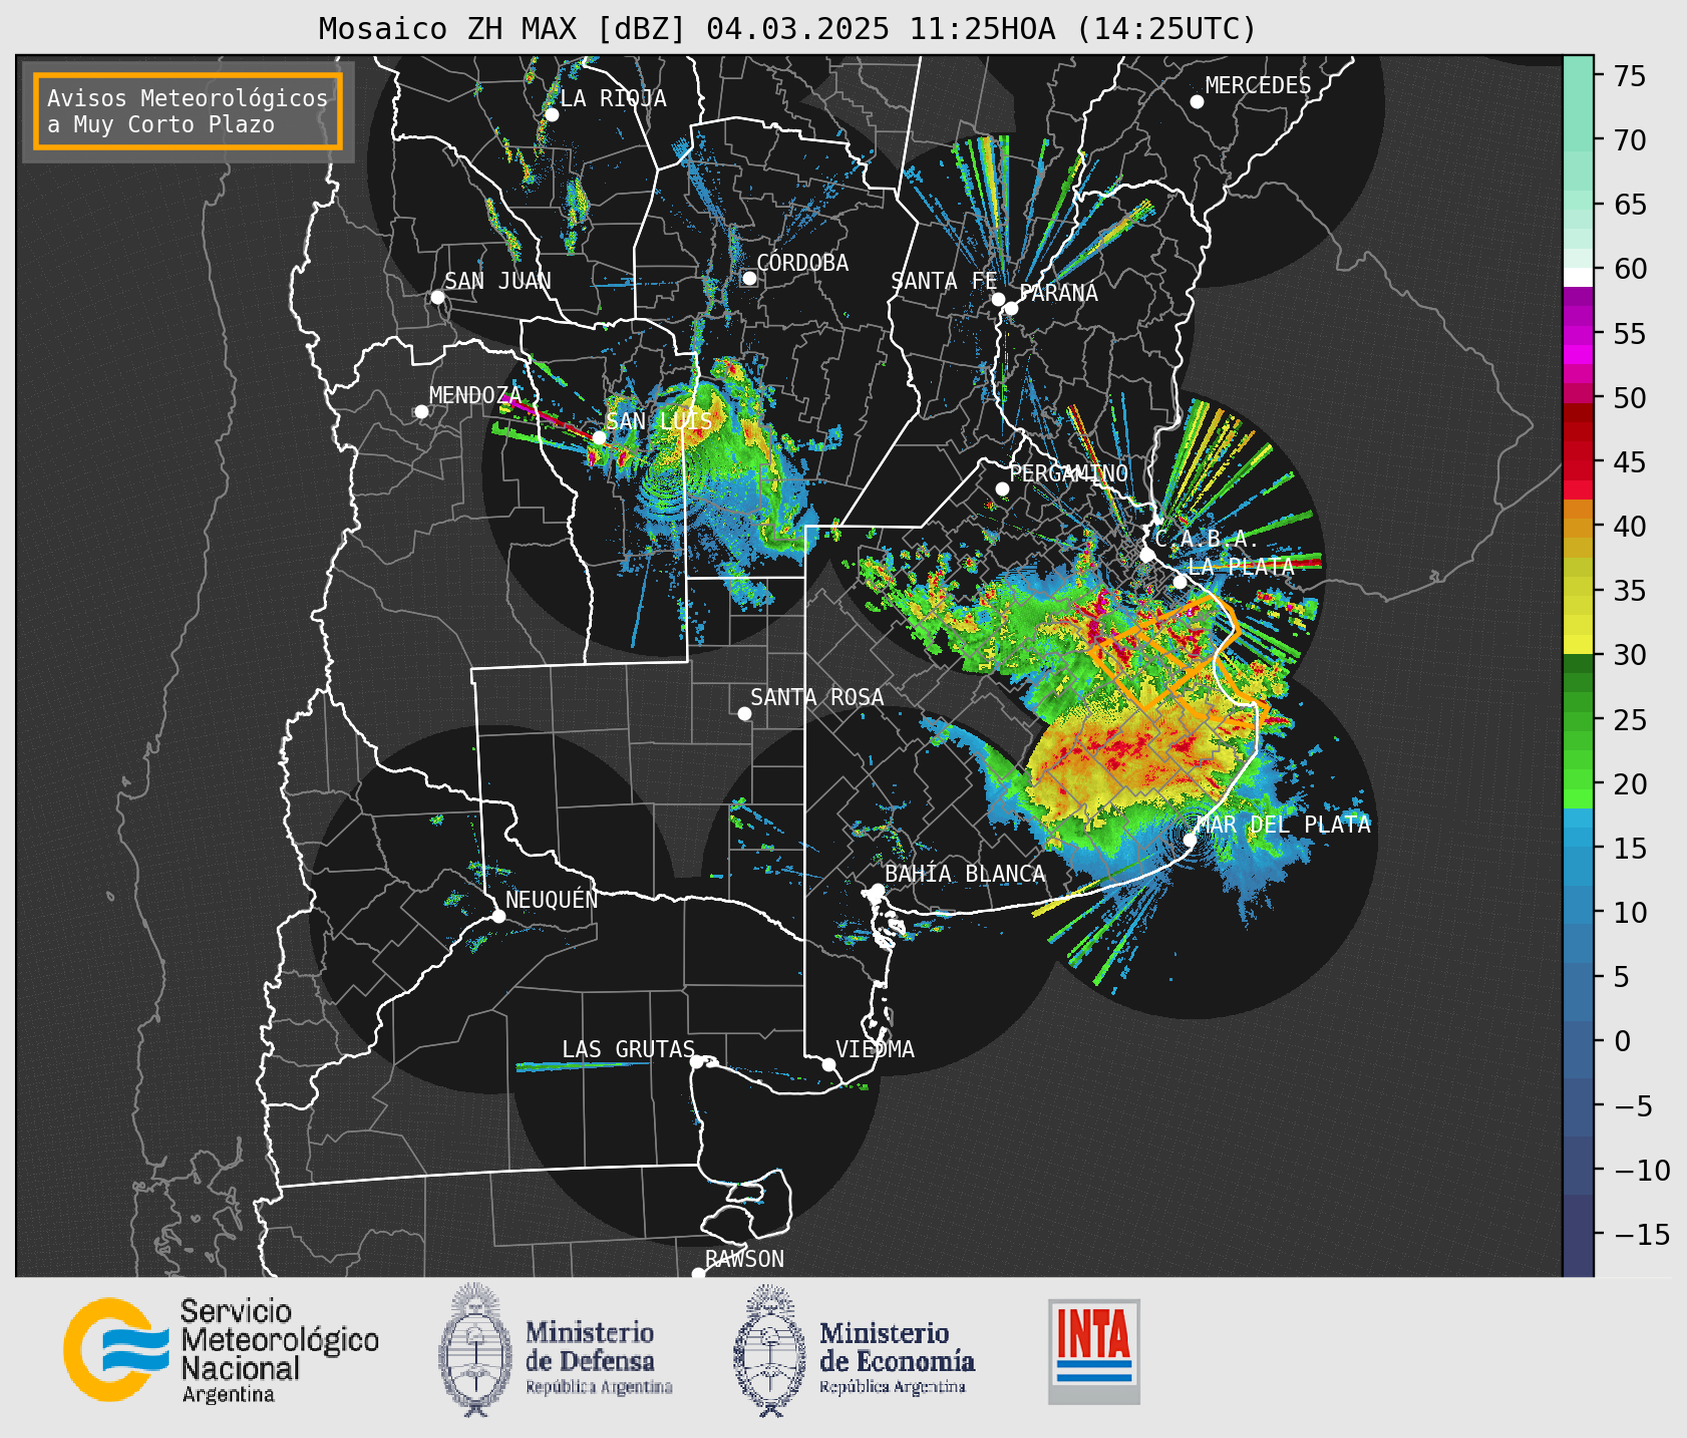Click the Servicio Meteorológico Nacional Argentina text
The height and width of the screenshot is (1438, 1687).
tap(279, 1350)
